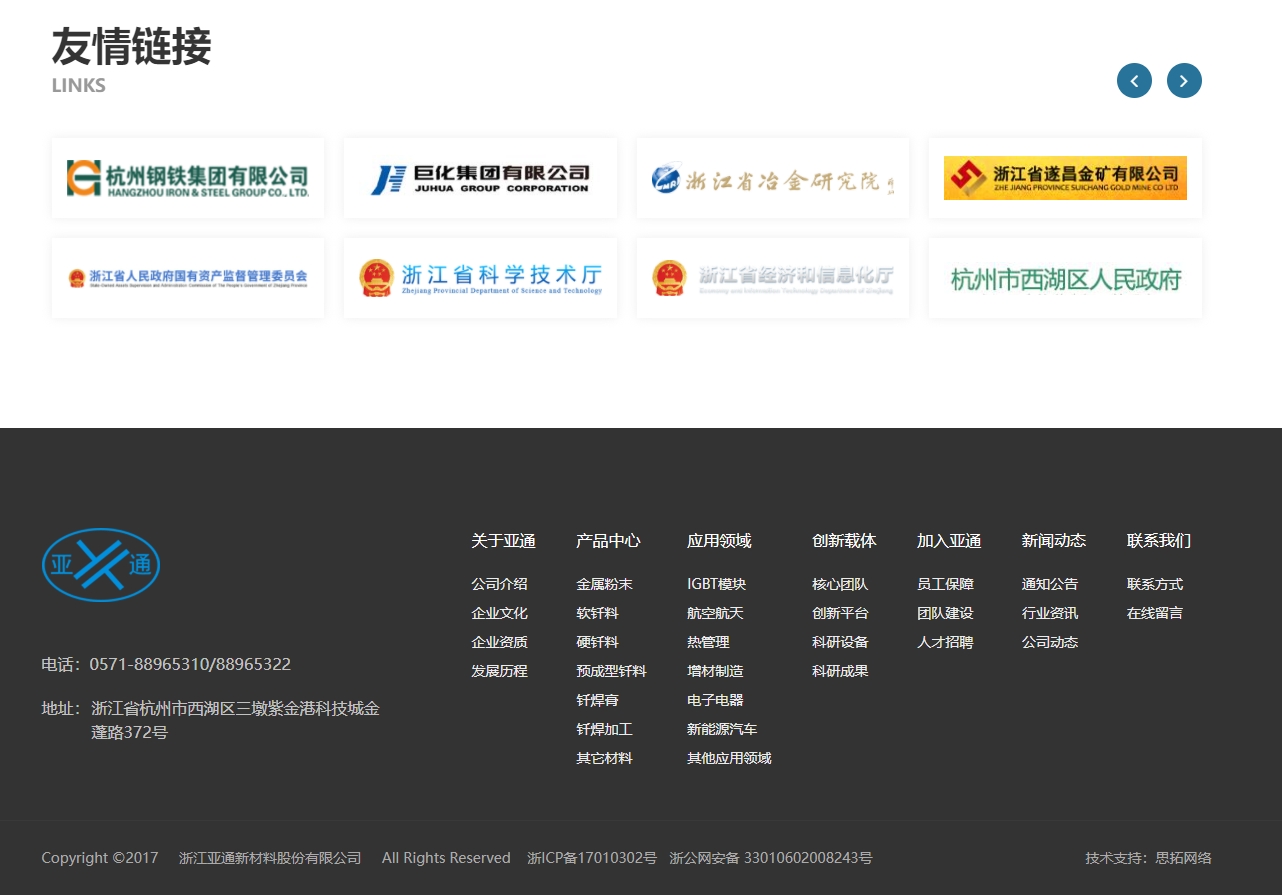Screen dimensions: 1282x895
Task: Open 浙江省冶金研究院 logo link
Action: tap(773, 178)
